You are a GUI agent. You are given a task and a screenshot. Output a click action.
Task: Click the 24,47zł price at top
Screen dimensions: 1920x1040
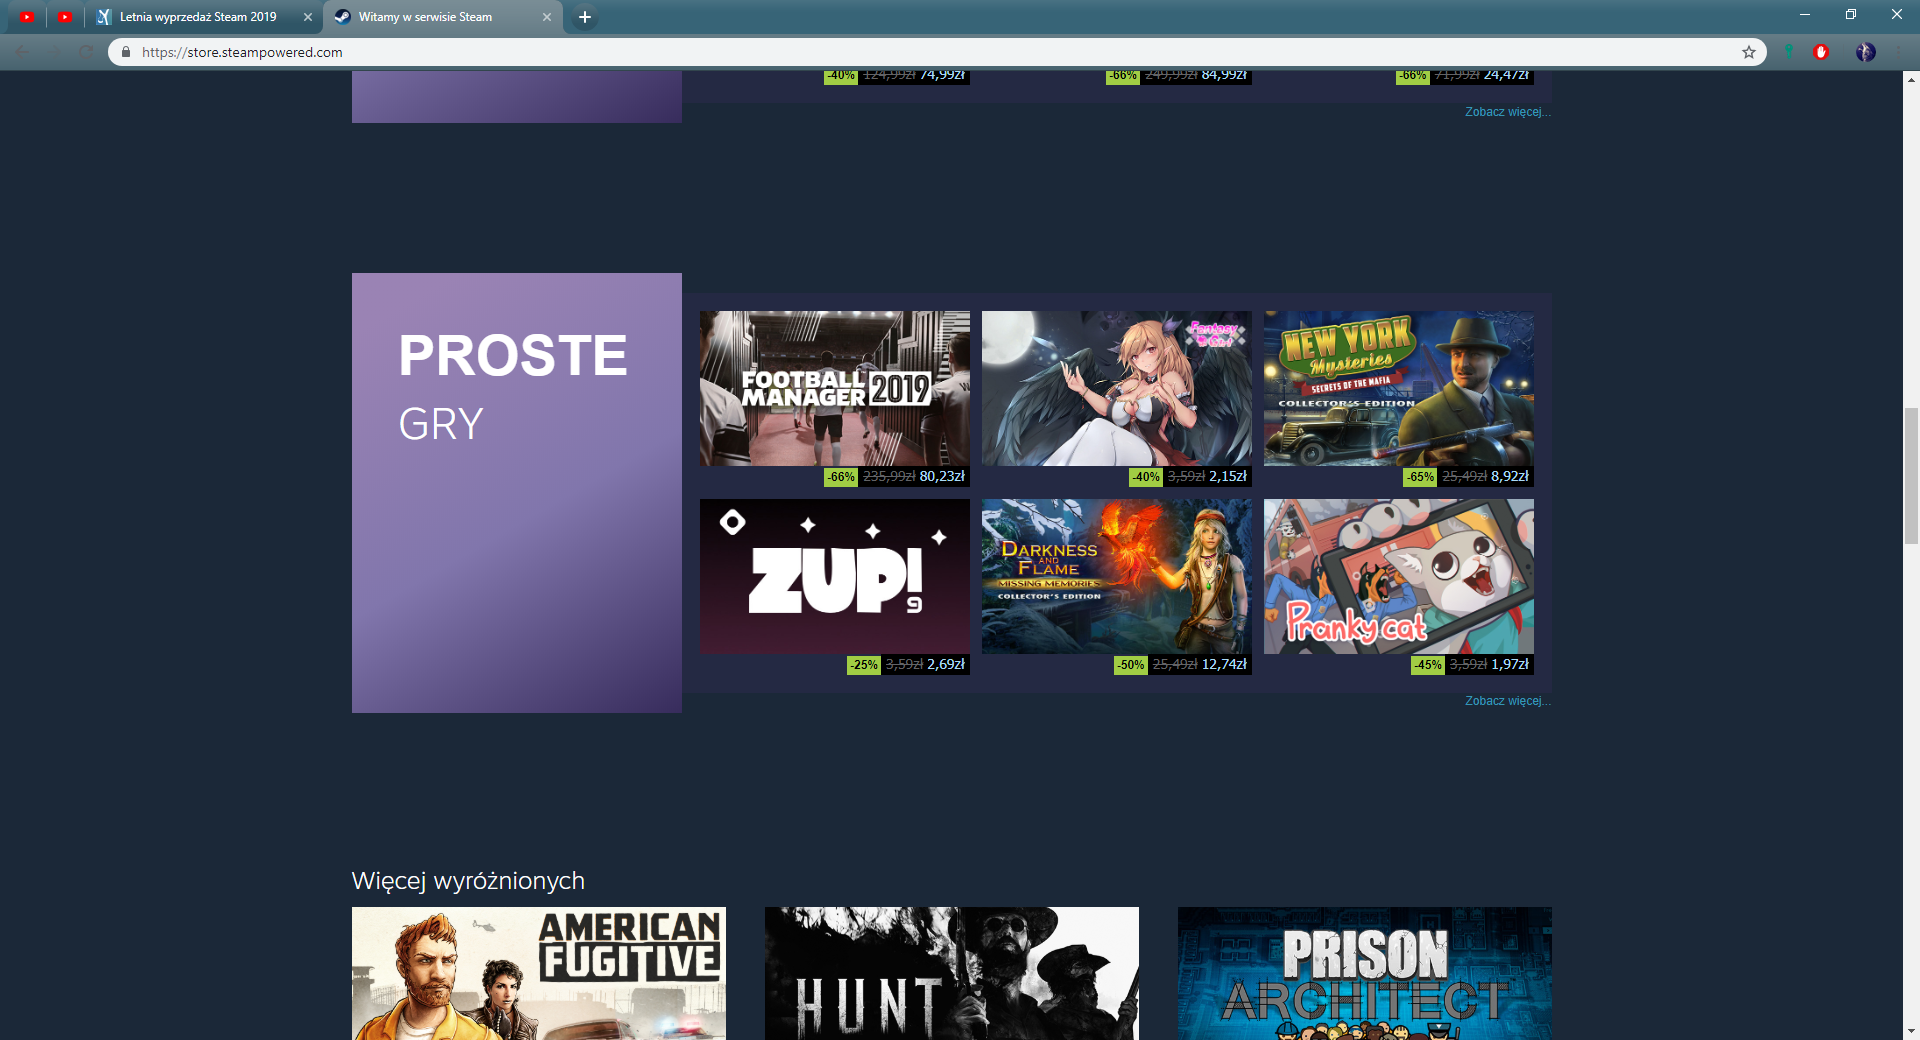tap(1506, 76)
